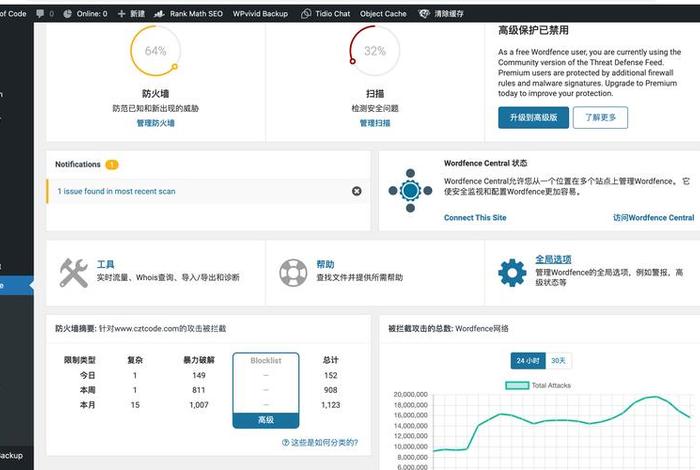Click the question icon next to 这些是如何分类的
This screenshot has height=470, width=700.
click(286, 442)
